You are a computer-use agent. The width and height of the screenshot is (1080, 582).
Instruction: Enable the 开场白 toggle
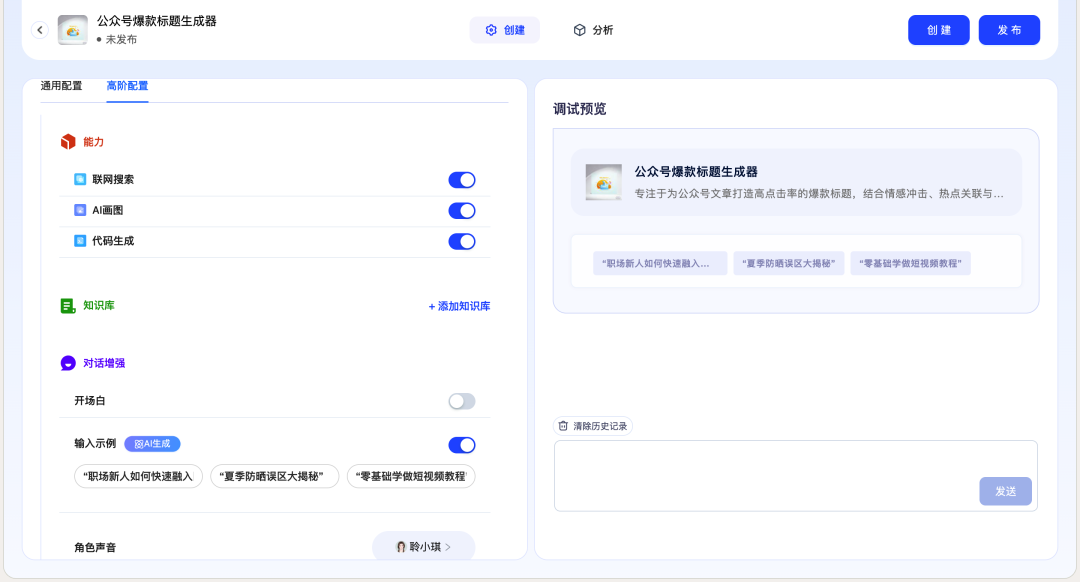pyautogui.click(x=461, y=400)
